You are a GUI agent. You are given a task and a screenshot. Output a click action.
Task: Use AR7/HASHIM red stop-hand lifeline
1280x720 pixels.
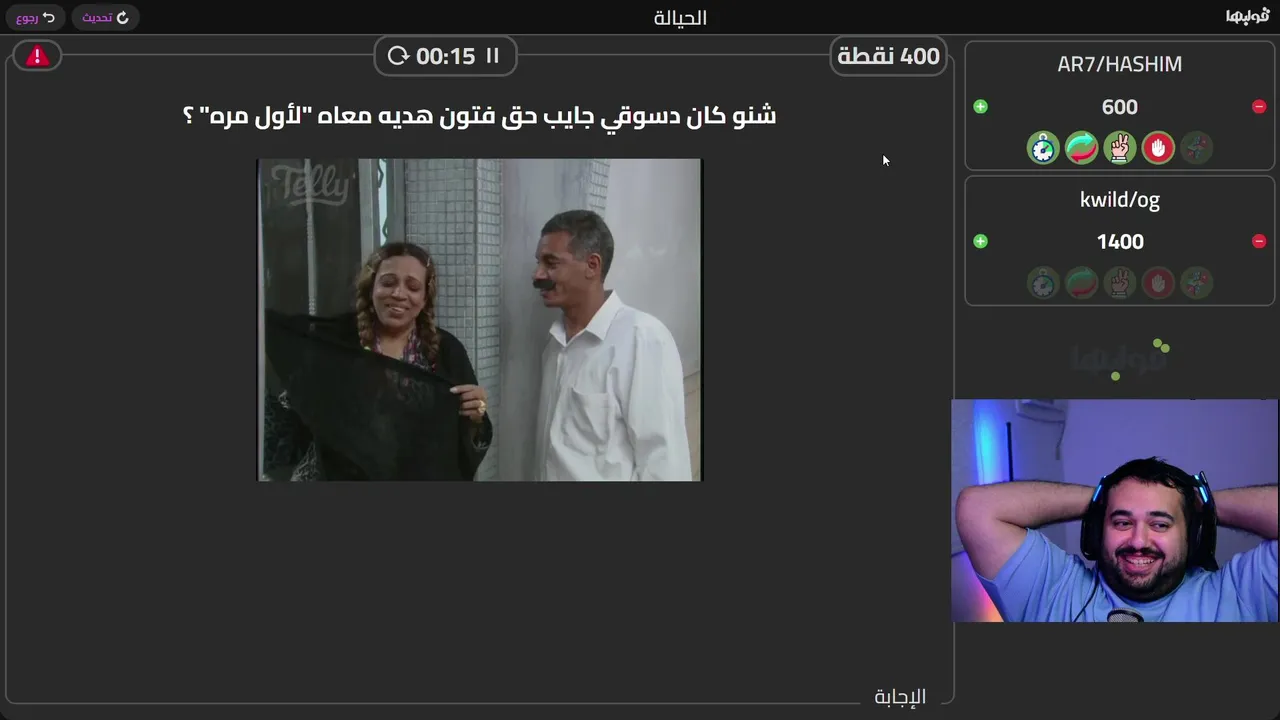pyautogui.click(x=1158, y=148)
